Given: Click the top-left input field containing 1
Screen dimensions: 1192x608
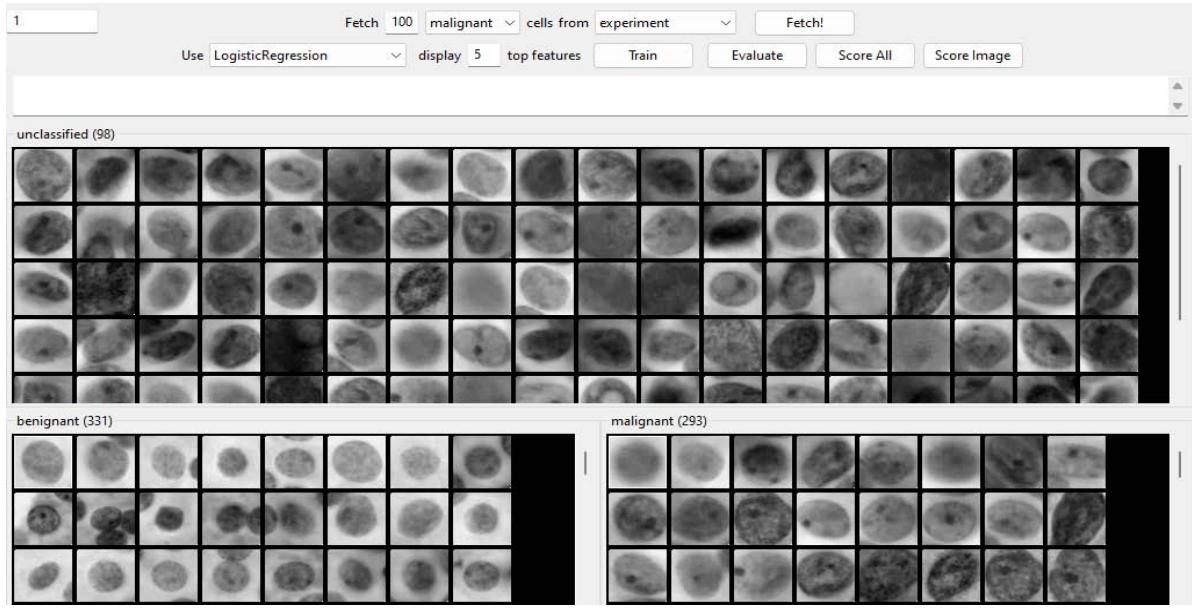Looking at the screenshot, I should click(52, 21).
